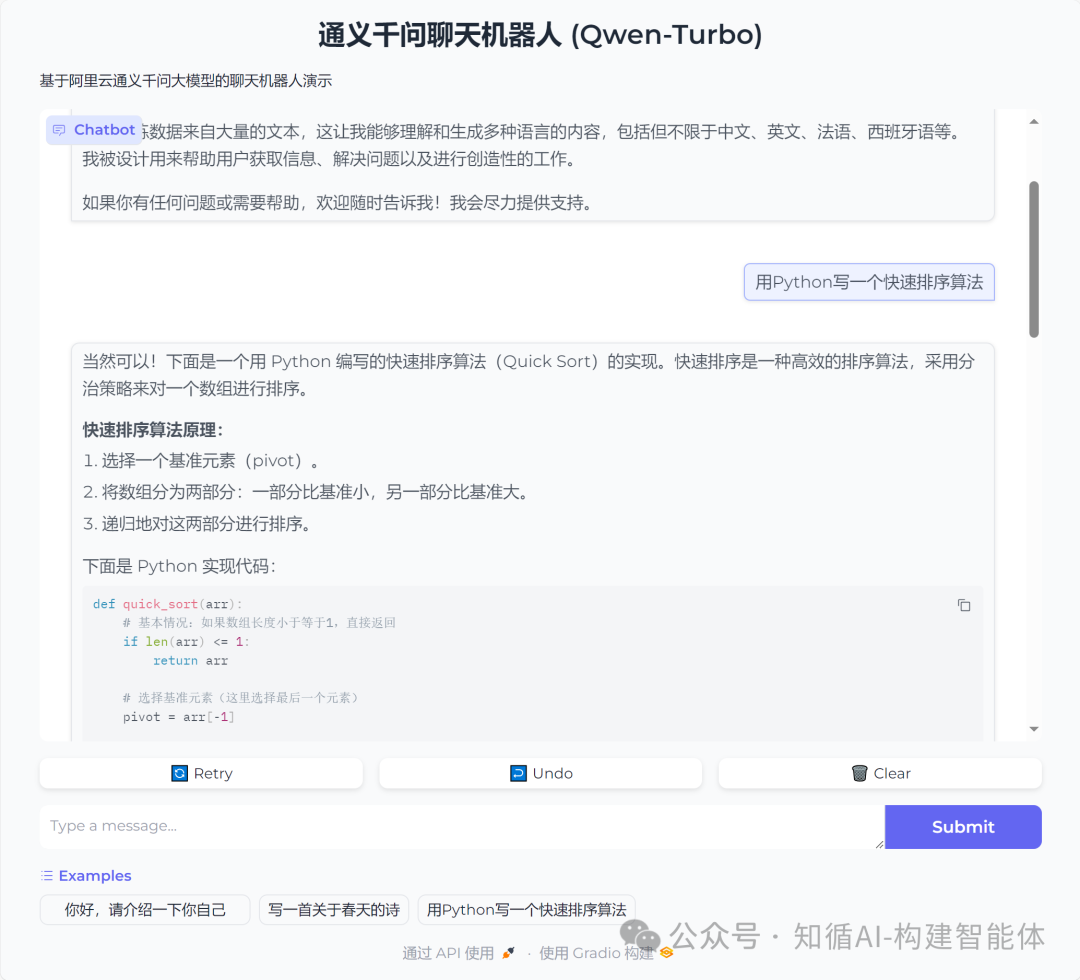Click the Examples list icon
Image resolution: width=1080 pixels, height=980 pixels.
(x=47, y=875)
